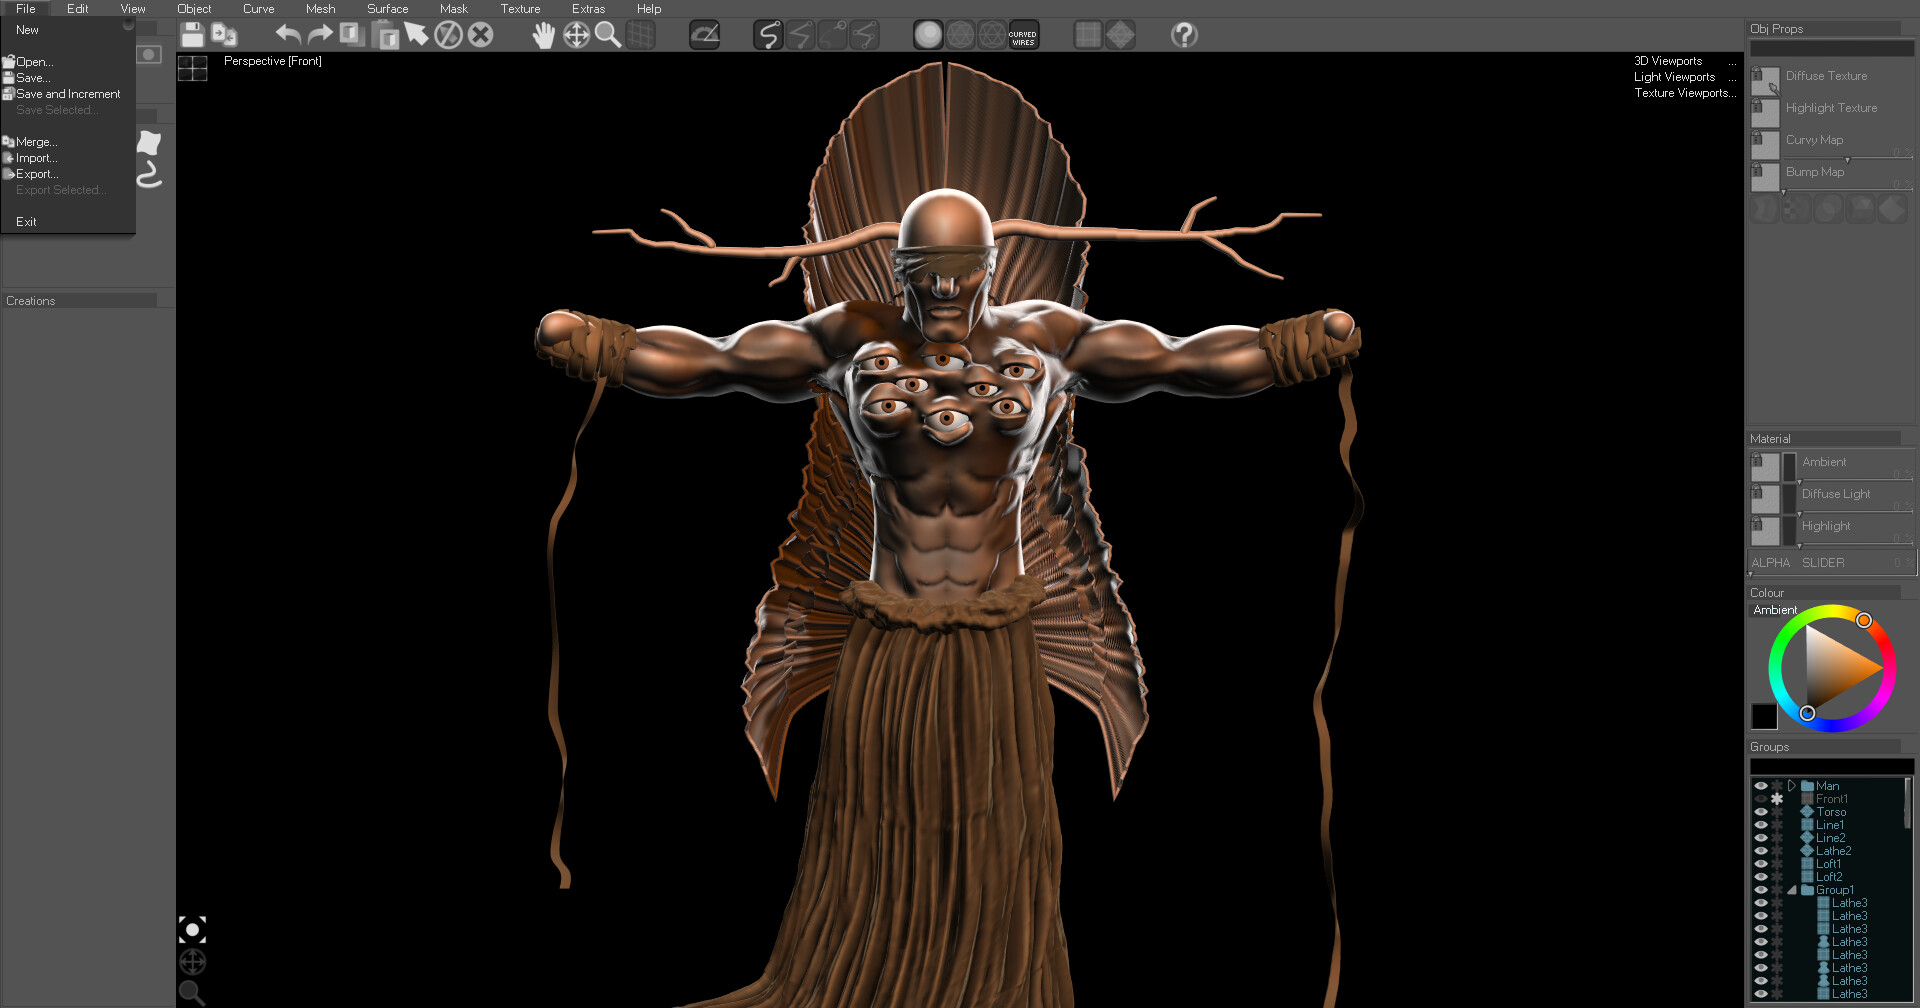Viewport: 1920px width, 1008px height.
Task: Open the Mesh menu
Action: (x=320, y=8)
